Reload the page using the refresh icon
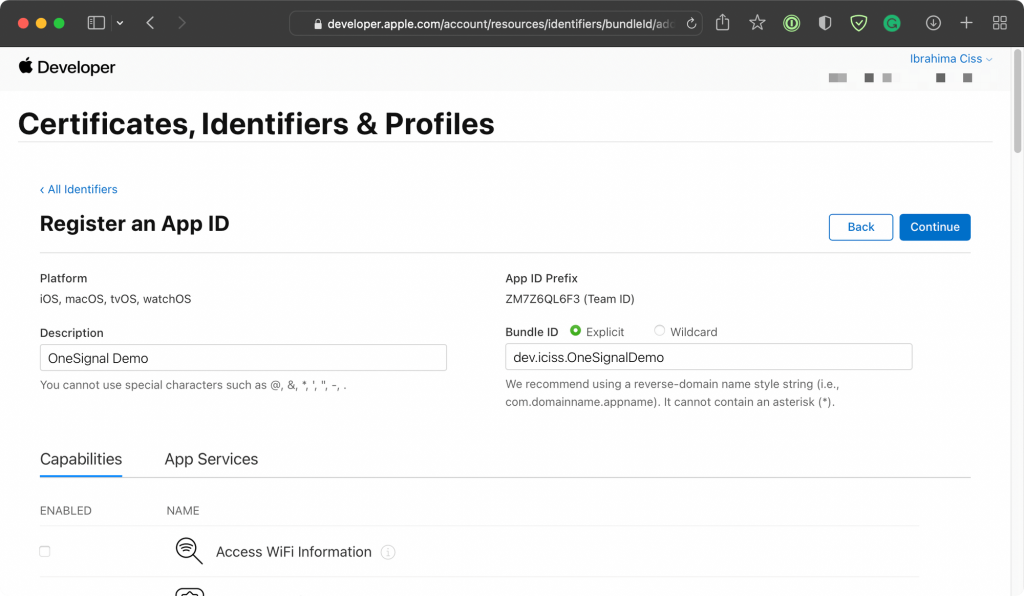Image resolution: width=1024 pixels, height=596 pixels. point(691,24)
